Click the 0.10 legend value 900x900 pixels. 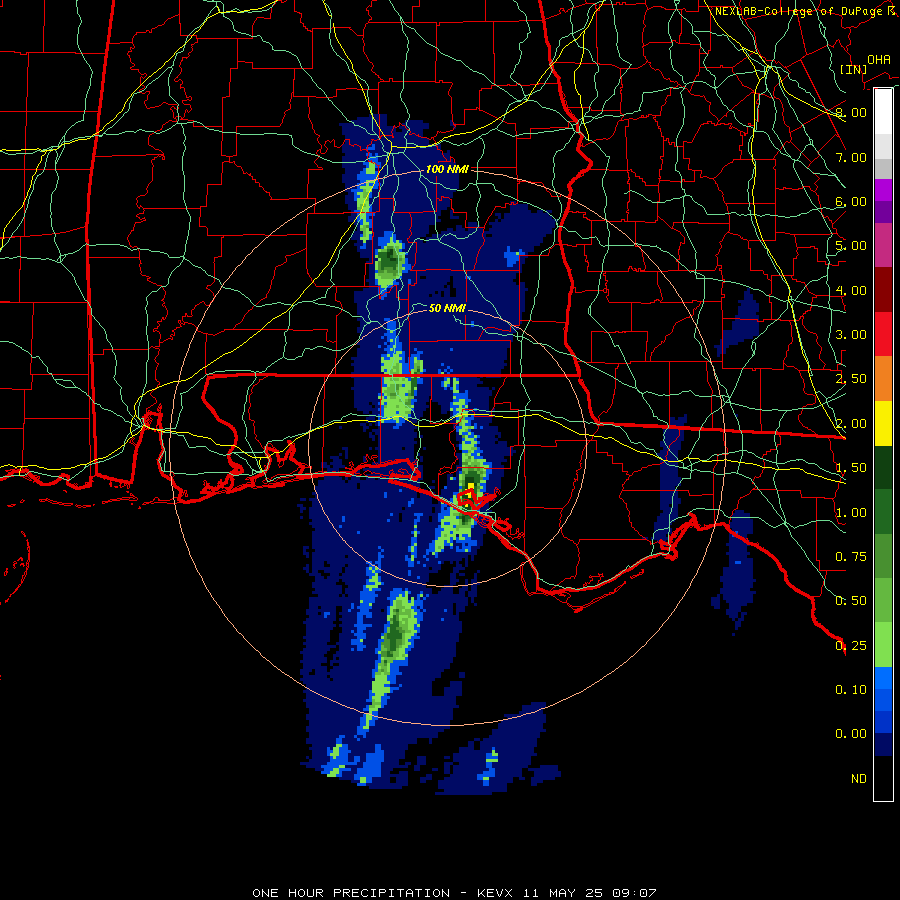tap(851, 690)
